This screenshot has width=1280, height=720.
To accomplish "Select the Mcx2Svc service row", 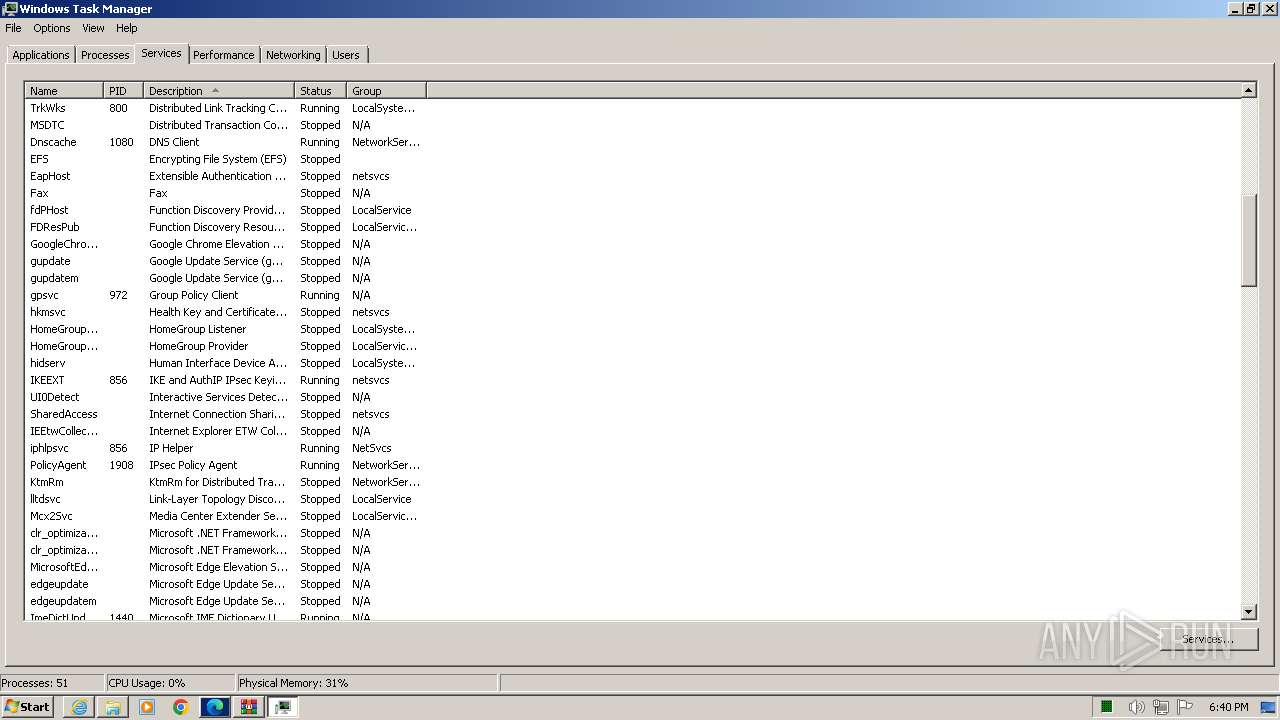I will pos(633,516).
